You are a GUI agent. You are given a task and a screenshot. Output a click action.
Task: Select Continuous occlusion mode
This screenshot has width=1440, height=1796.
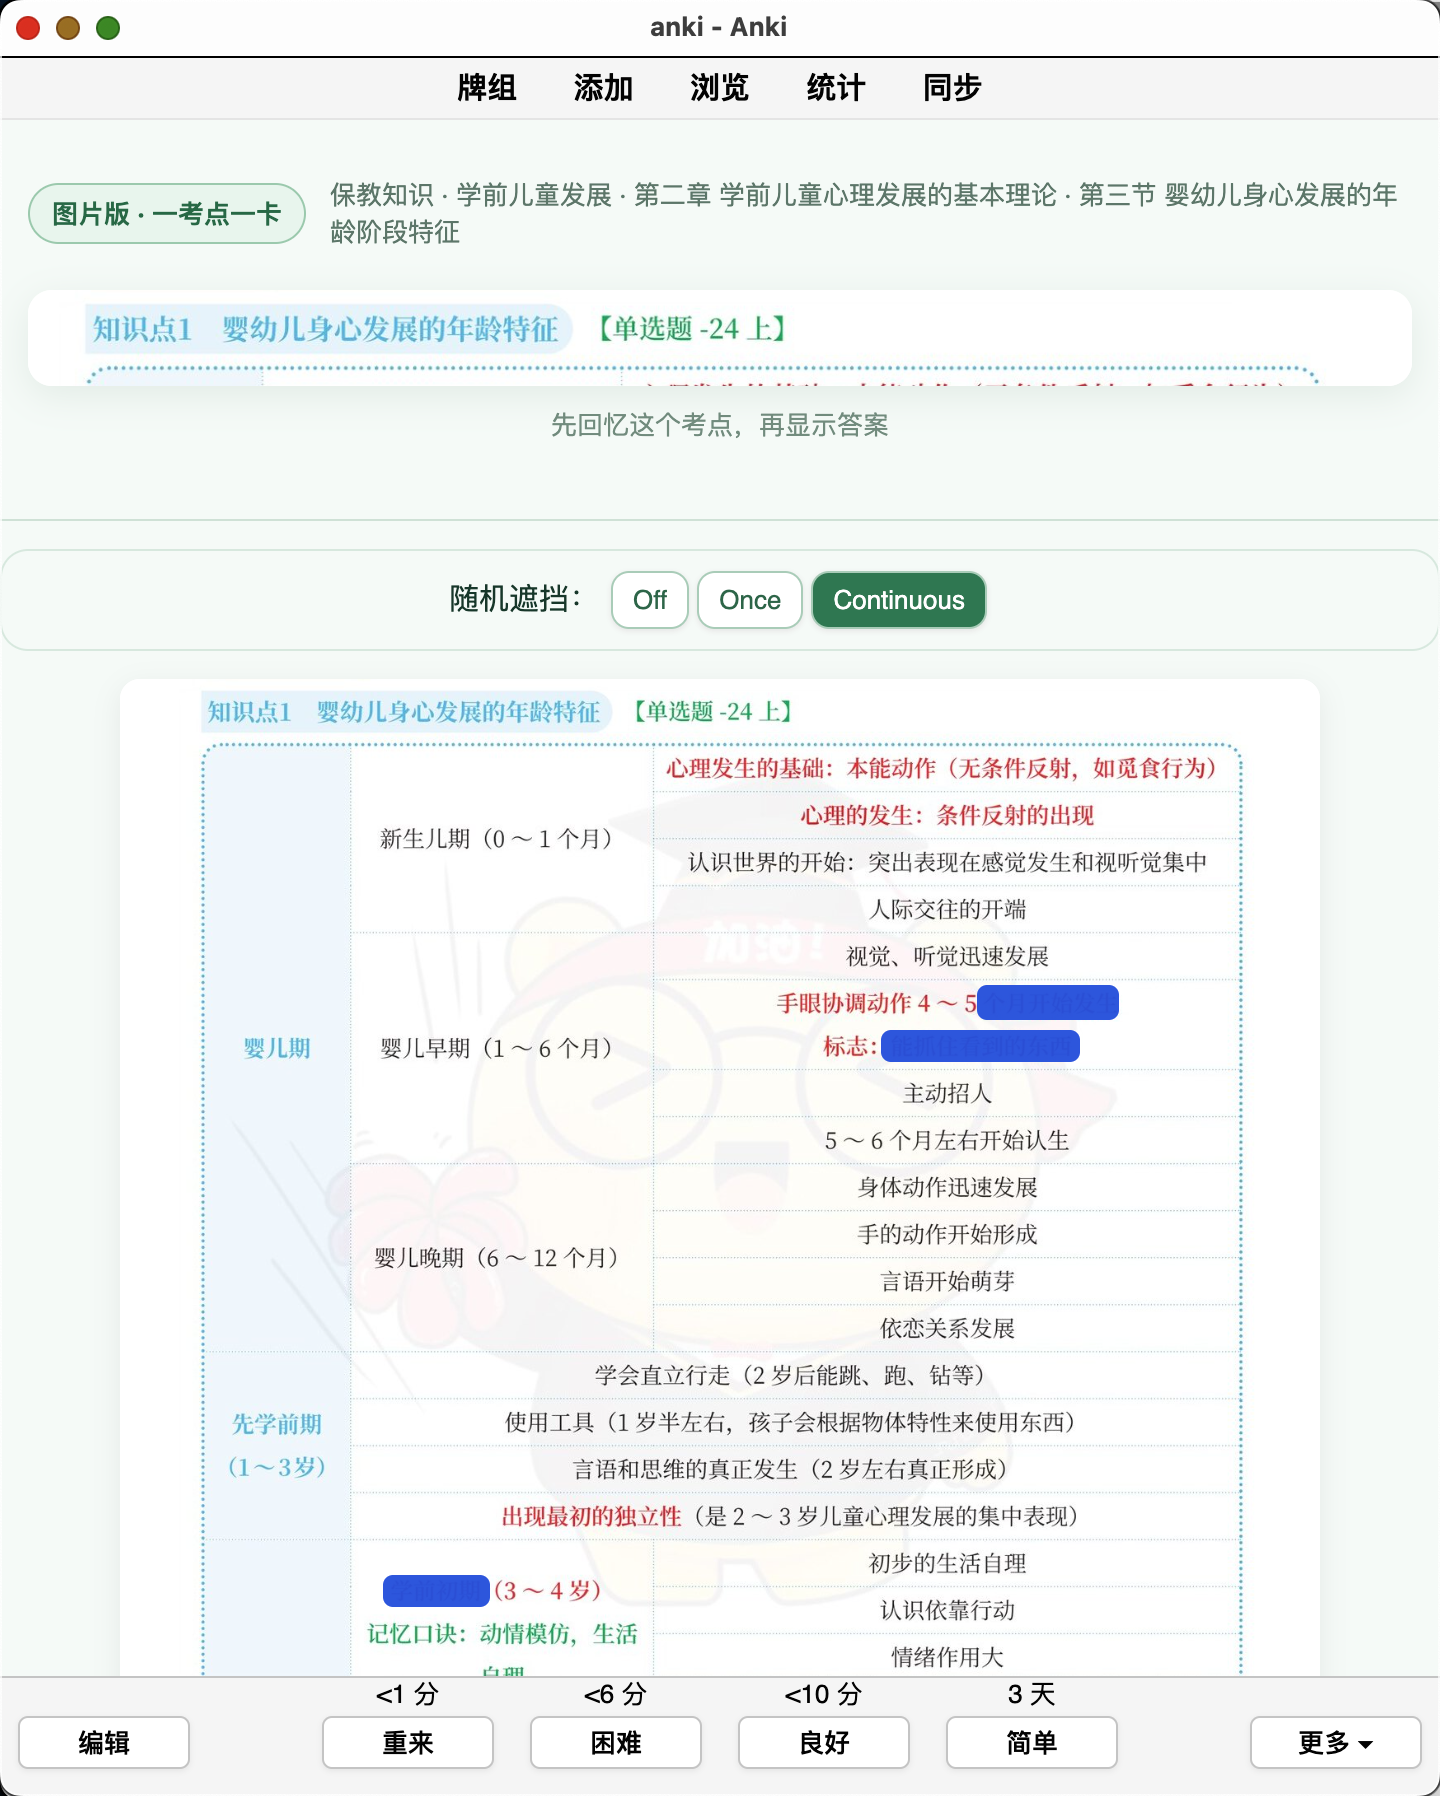coord(899,600)
